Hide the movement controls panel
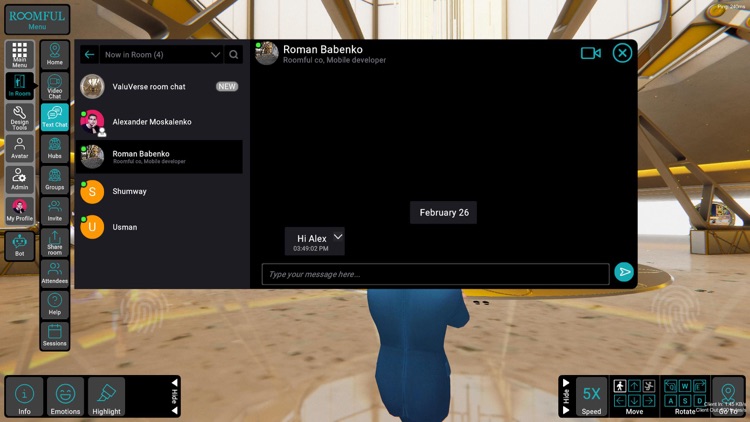The width and height of the screenshot is (750, 422). (566, 397)
